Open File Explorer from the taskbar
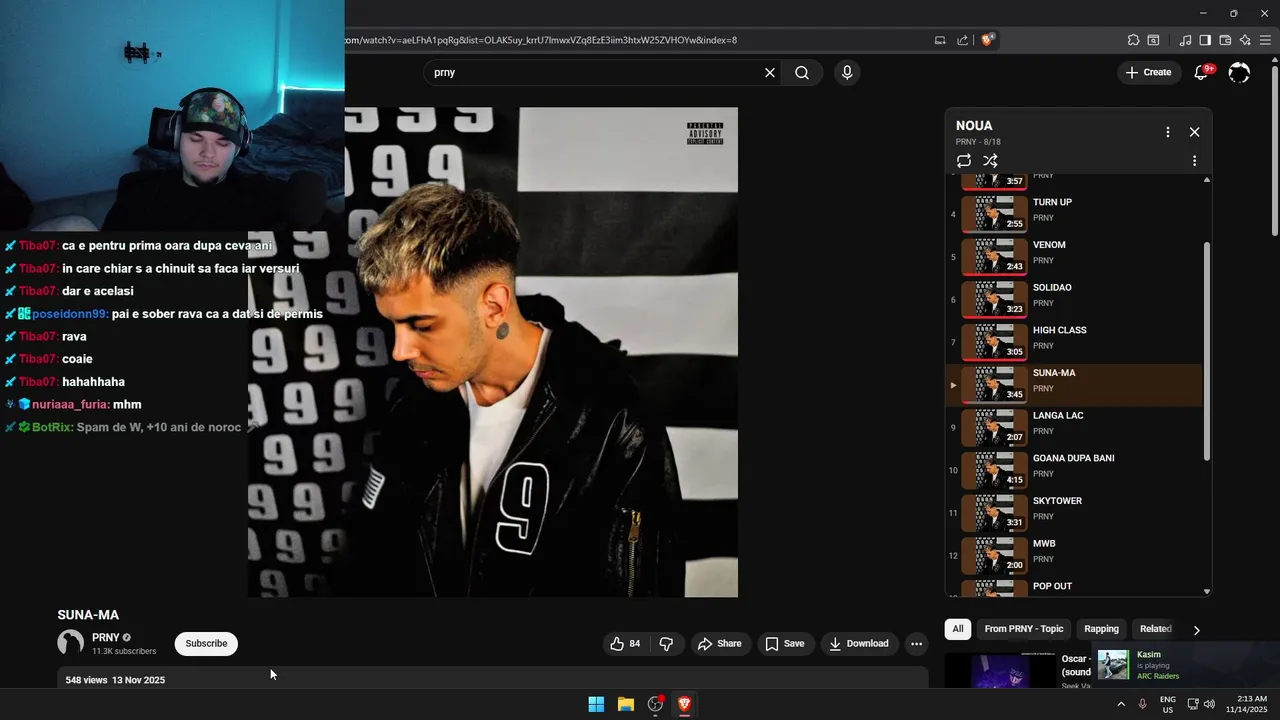Image resolution: width=1280 pixels, height=720 pixels. click(626, 704)
